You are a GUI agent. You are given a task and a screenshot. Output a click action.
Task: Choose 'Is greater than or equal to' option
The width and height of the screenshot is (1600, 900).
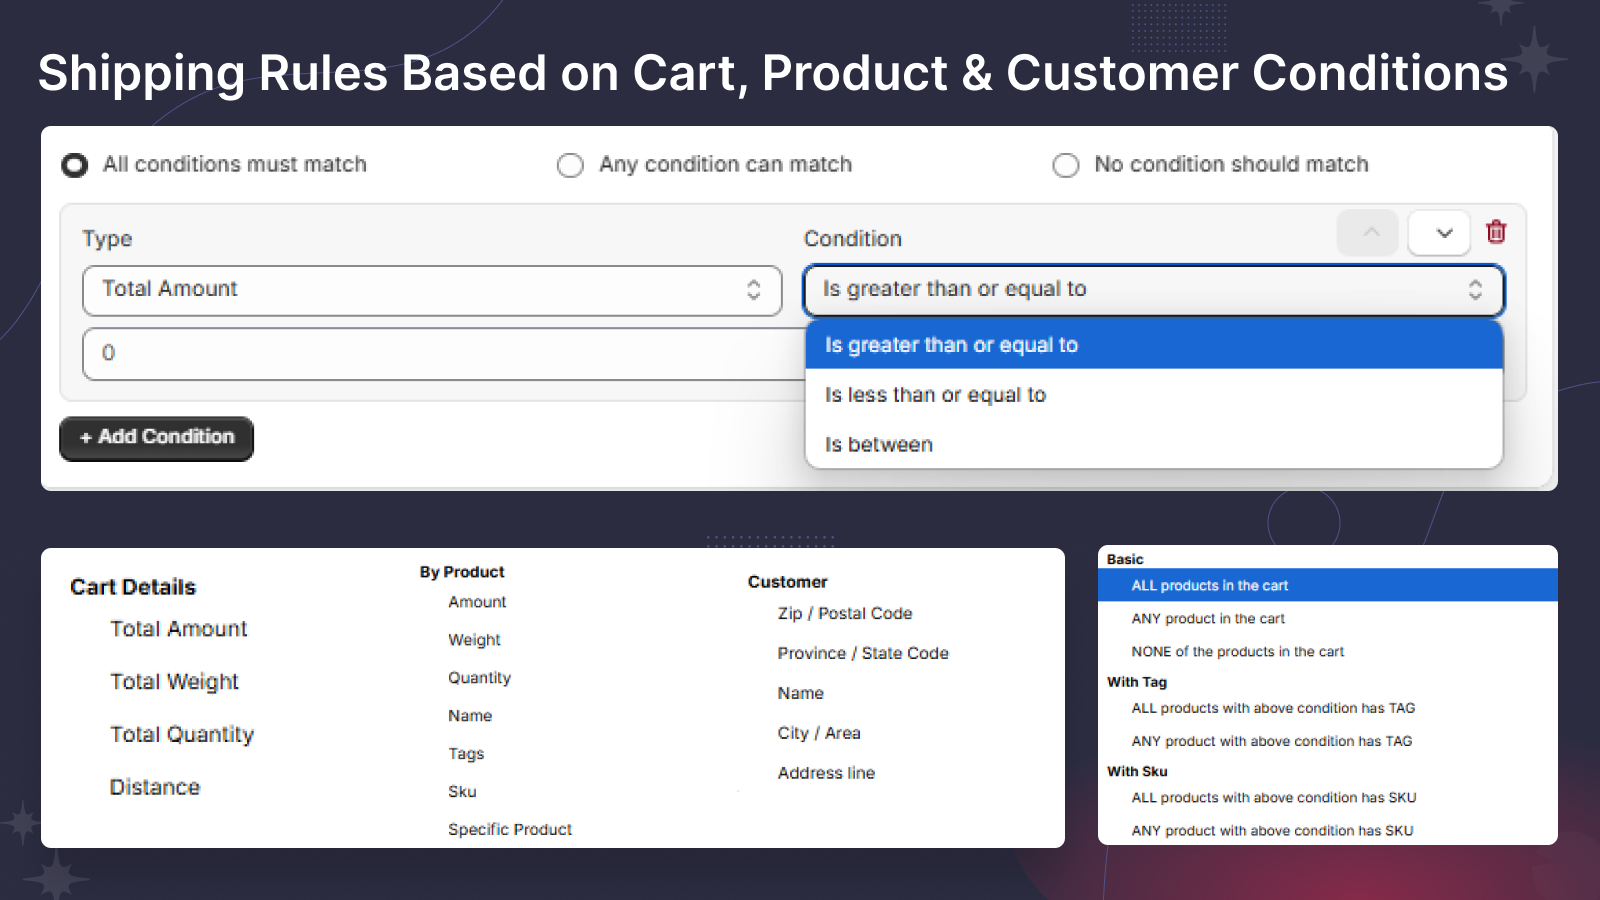point(1154,345)
